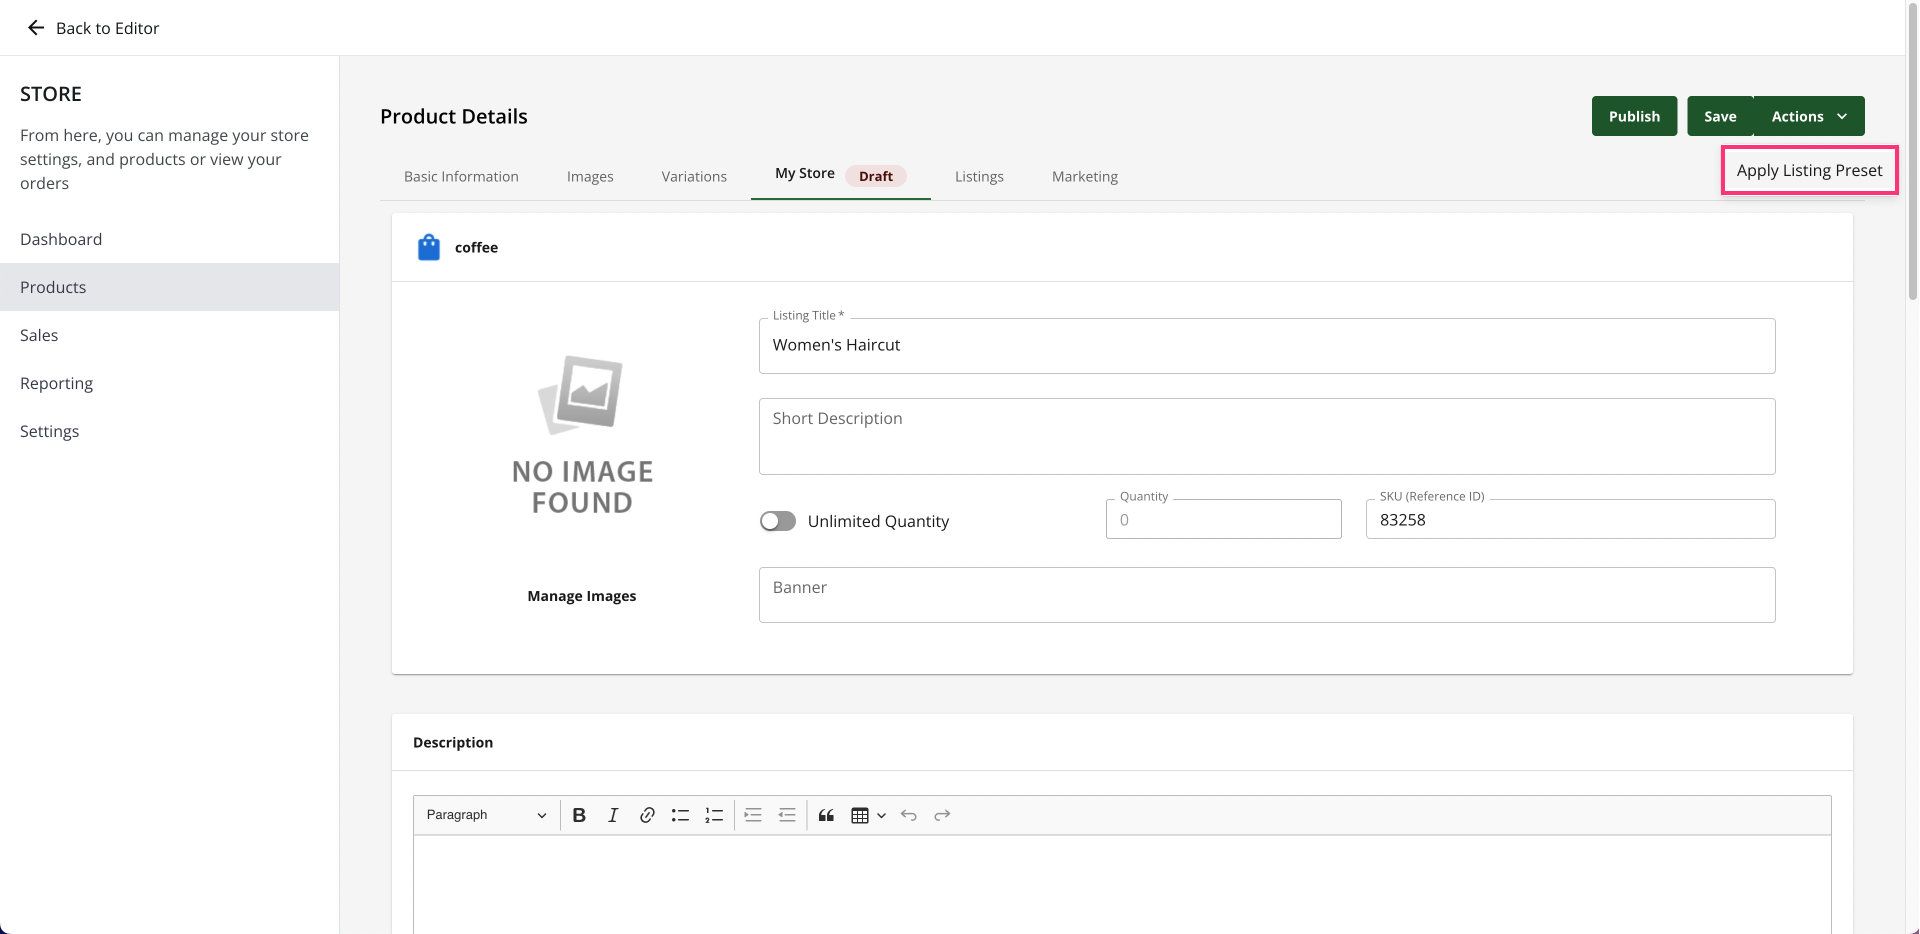This screenshot has width=1920, height=934.
Task: Click the blue shopping bag store icon
Action: 429,247
